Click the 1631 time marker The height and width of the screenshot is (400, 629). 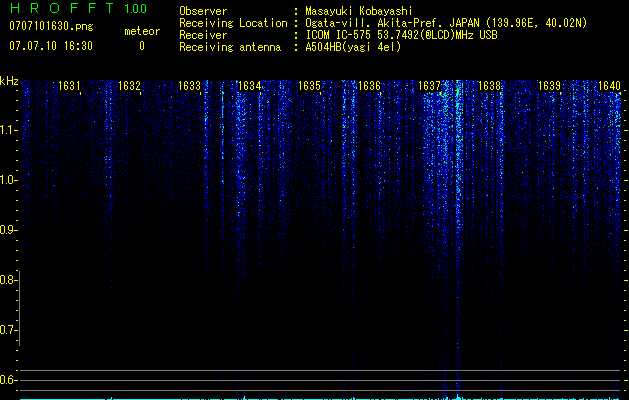click(x=69, y=86)
